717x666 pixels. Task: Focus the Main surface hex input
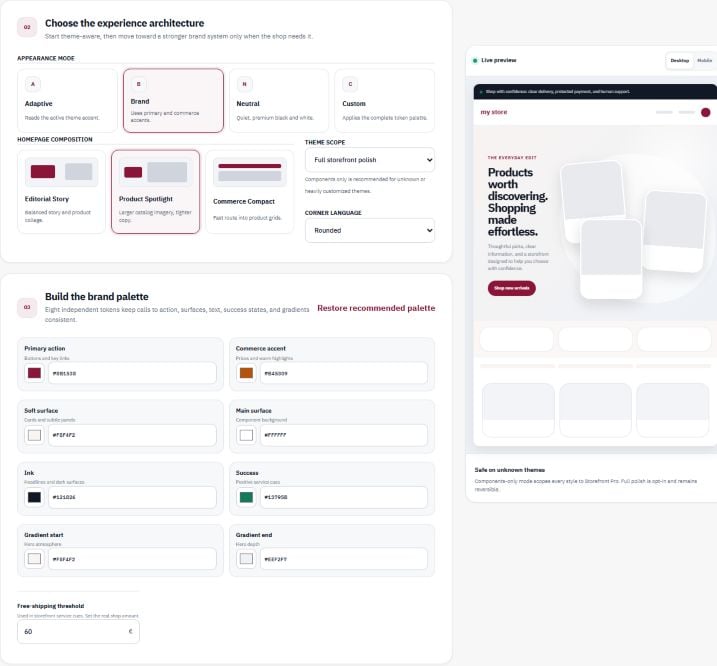[344, 435]
